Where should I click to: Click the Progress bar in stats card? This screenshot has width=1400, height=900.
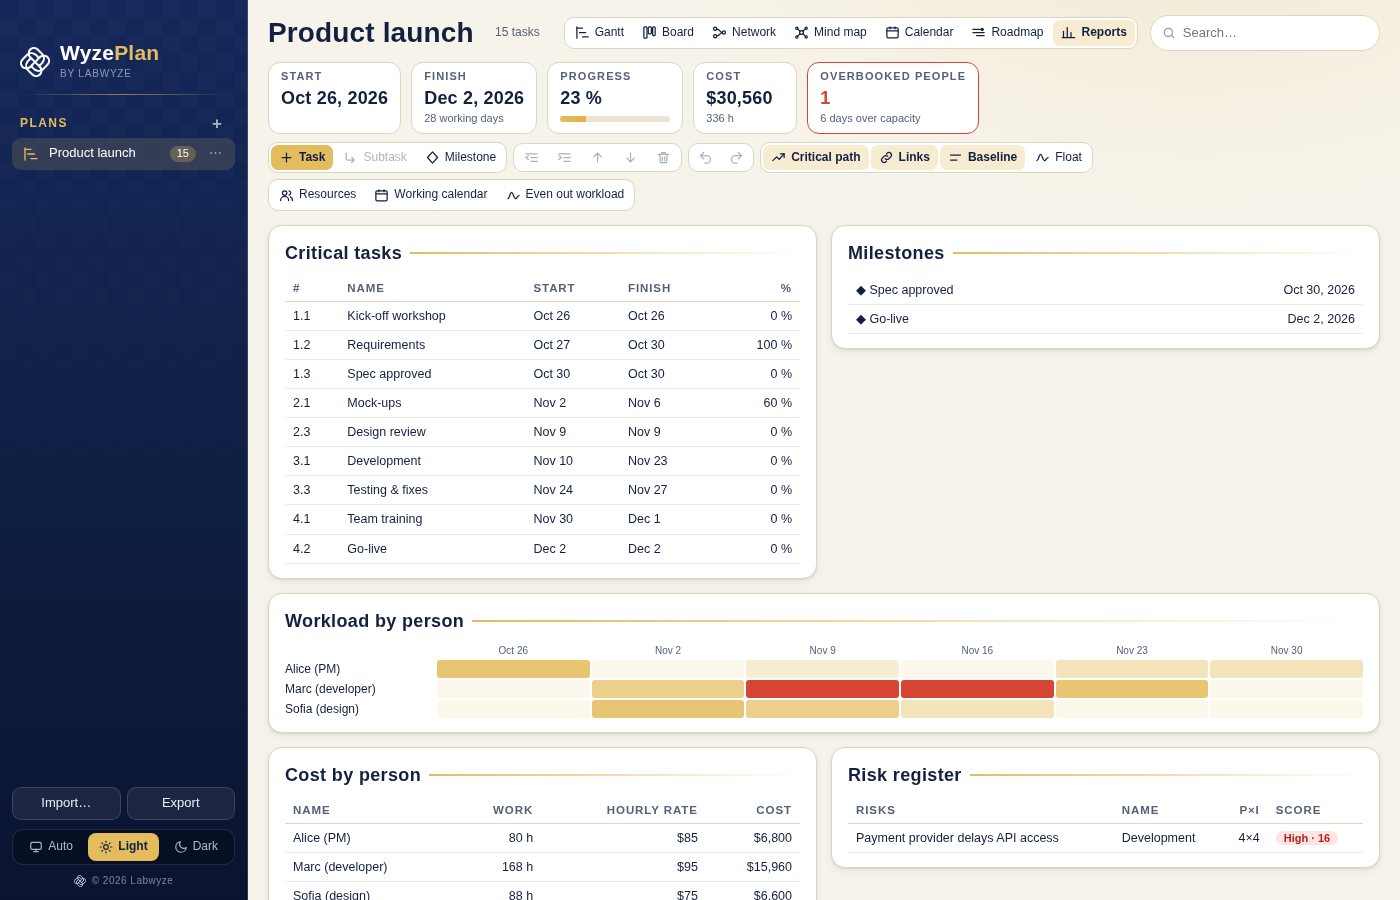[x=615, y=119]
